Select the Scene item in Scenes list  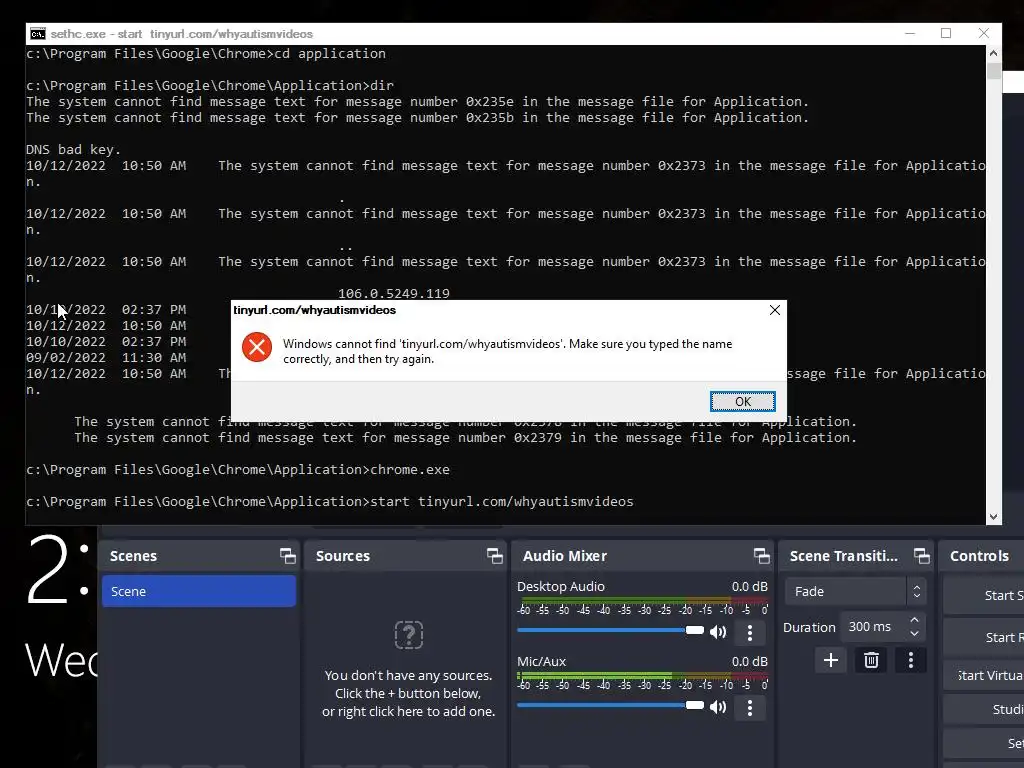pyautogui.click(x=199, y=591)
